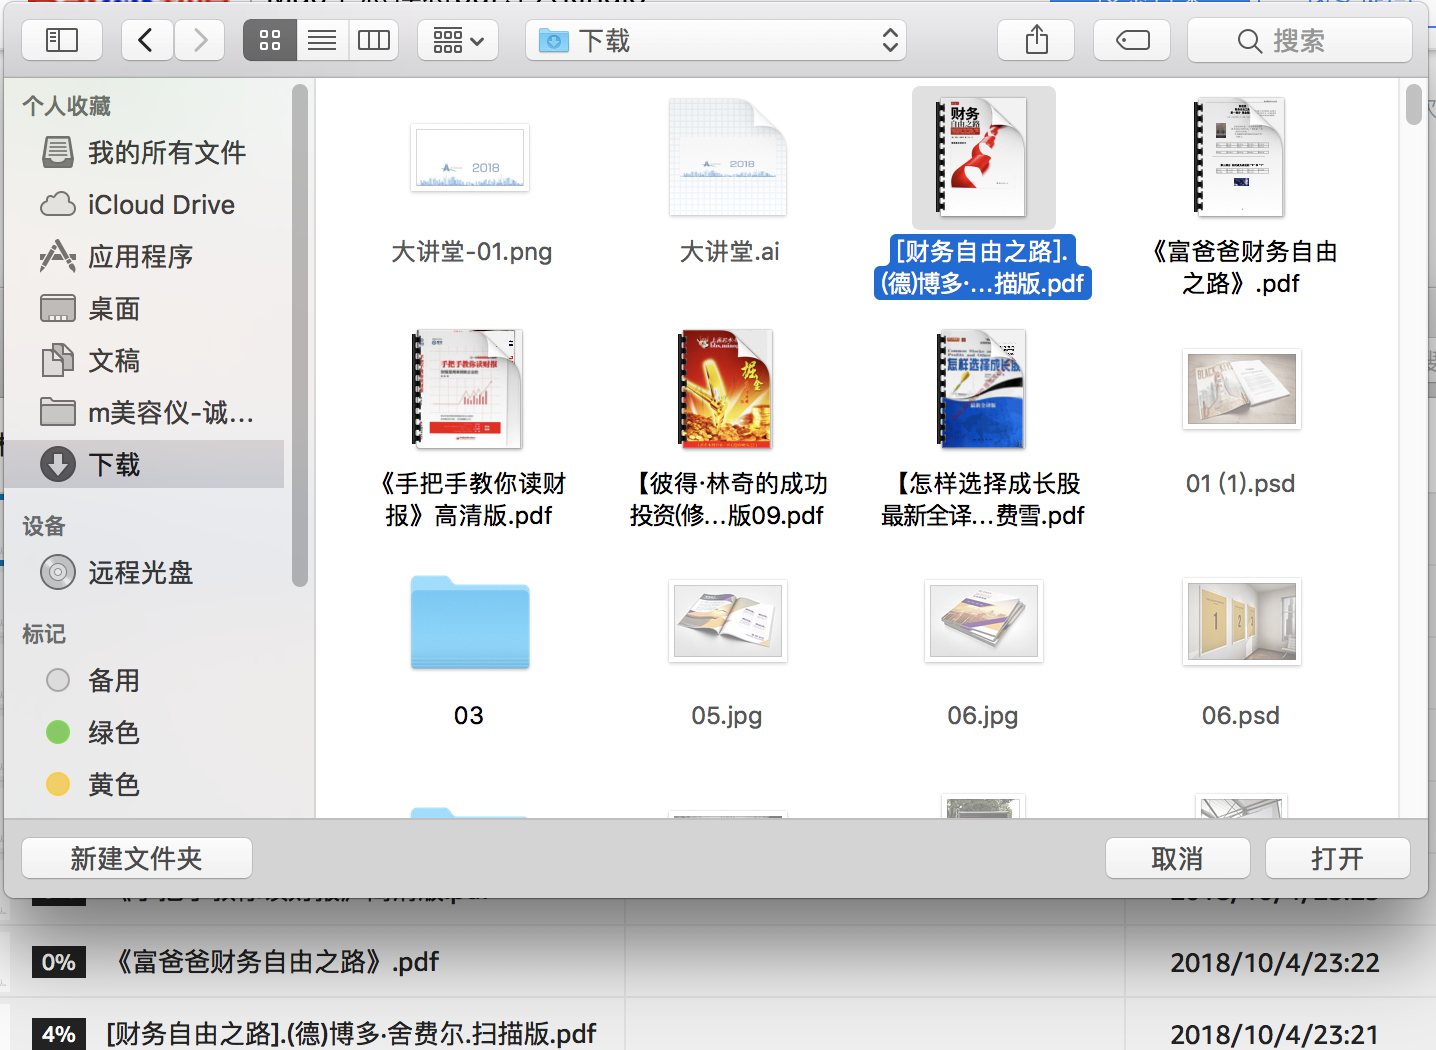1436x1050 pixels.
Task: Select 下载 in sidebar
Action: click(x=145, y=464)
